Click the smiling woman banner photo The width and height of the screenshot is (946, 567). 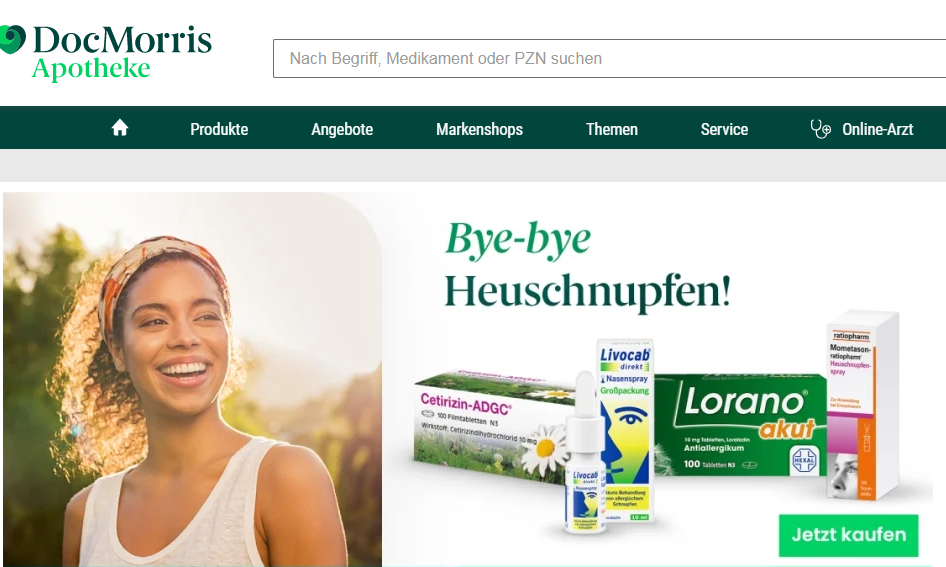[x=192, y=379]
